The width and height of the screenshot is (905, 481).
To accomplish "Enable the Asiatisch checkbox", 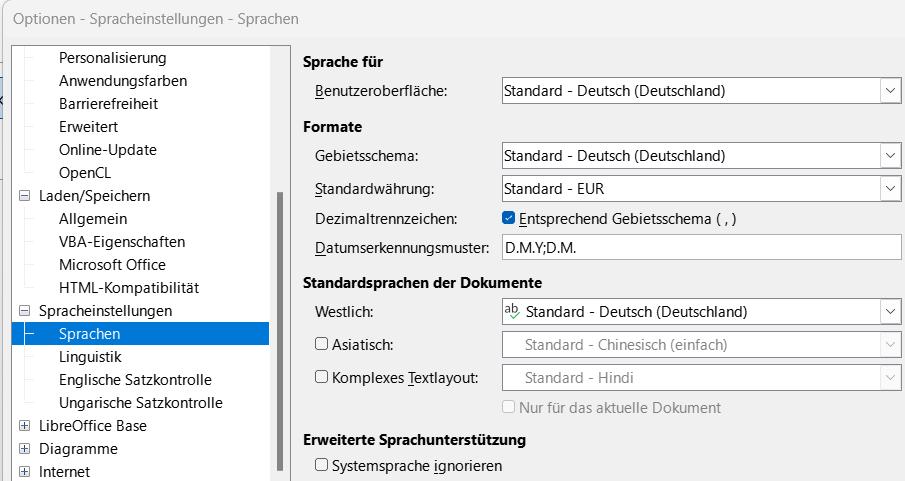I will tap(322, 344).
